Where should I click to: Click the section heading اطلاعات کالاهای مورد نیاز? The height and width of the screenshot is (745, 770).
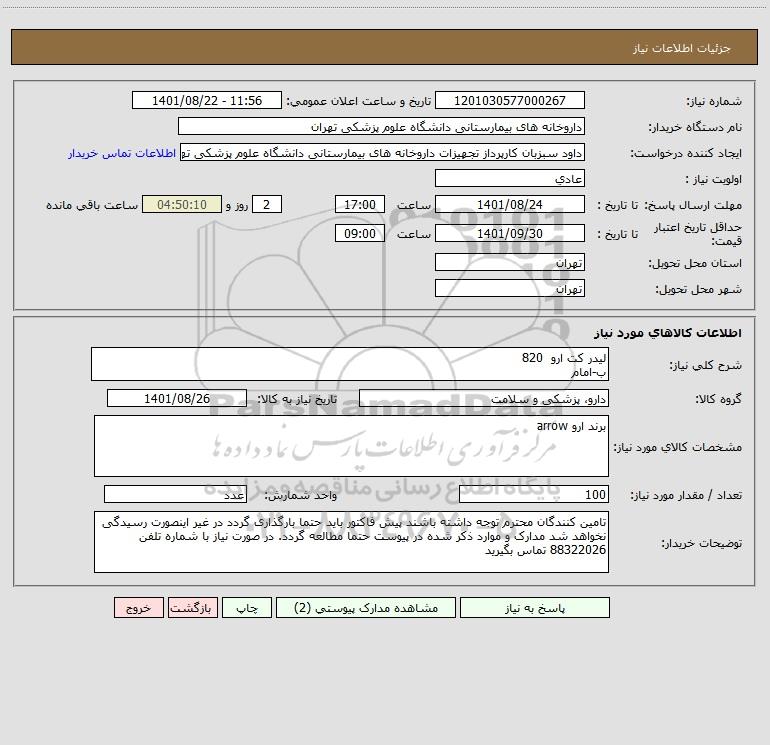667,333
